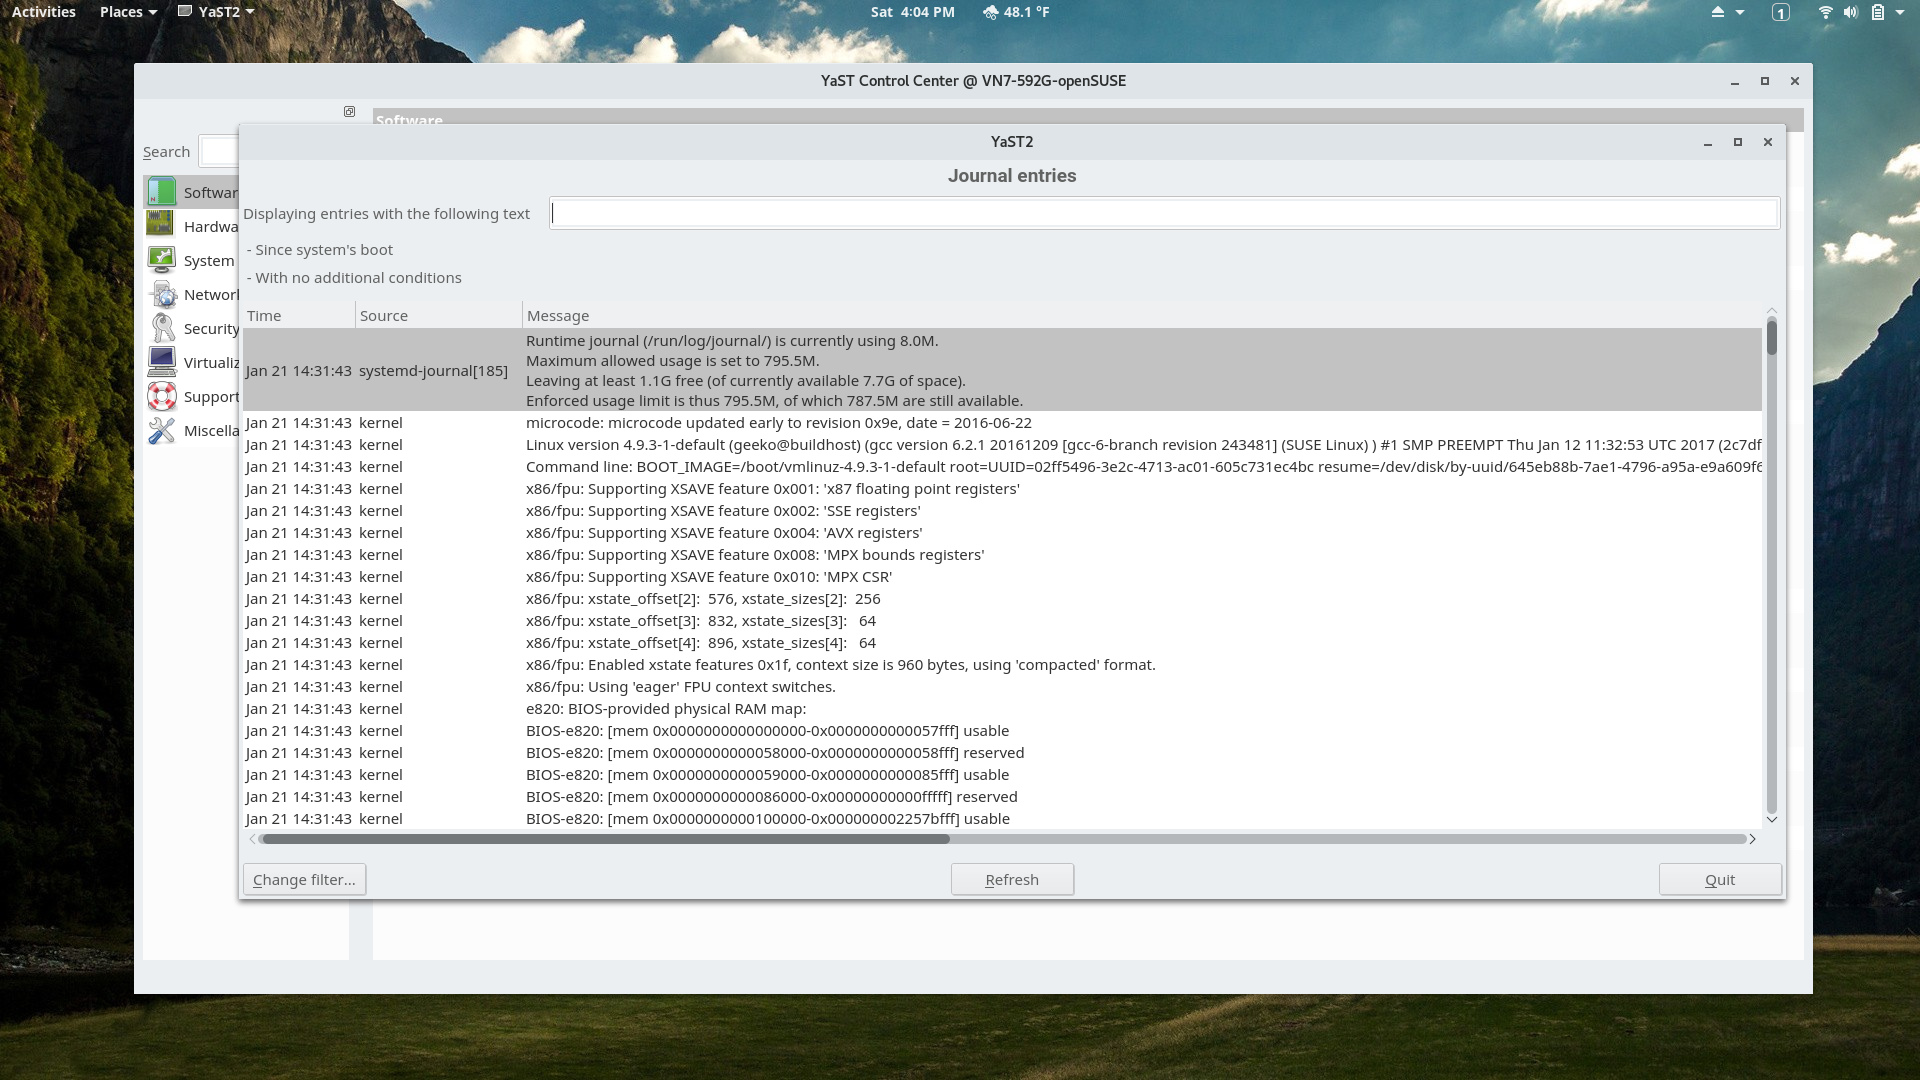
Task: Open Security category keys icon
Action: pos(163,328)
